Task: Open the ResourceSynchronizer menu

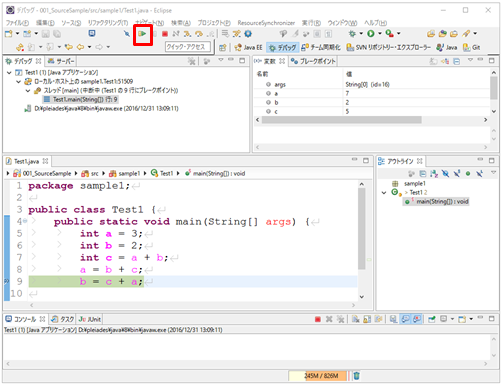Action: (266, 23)
